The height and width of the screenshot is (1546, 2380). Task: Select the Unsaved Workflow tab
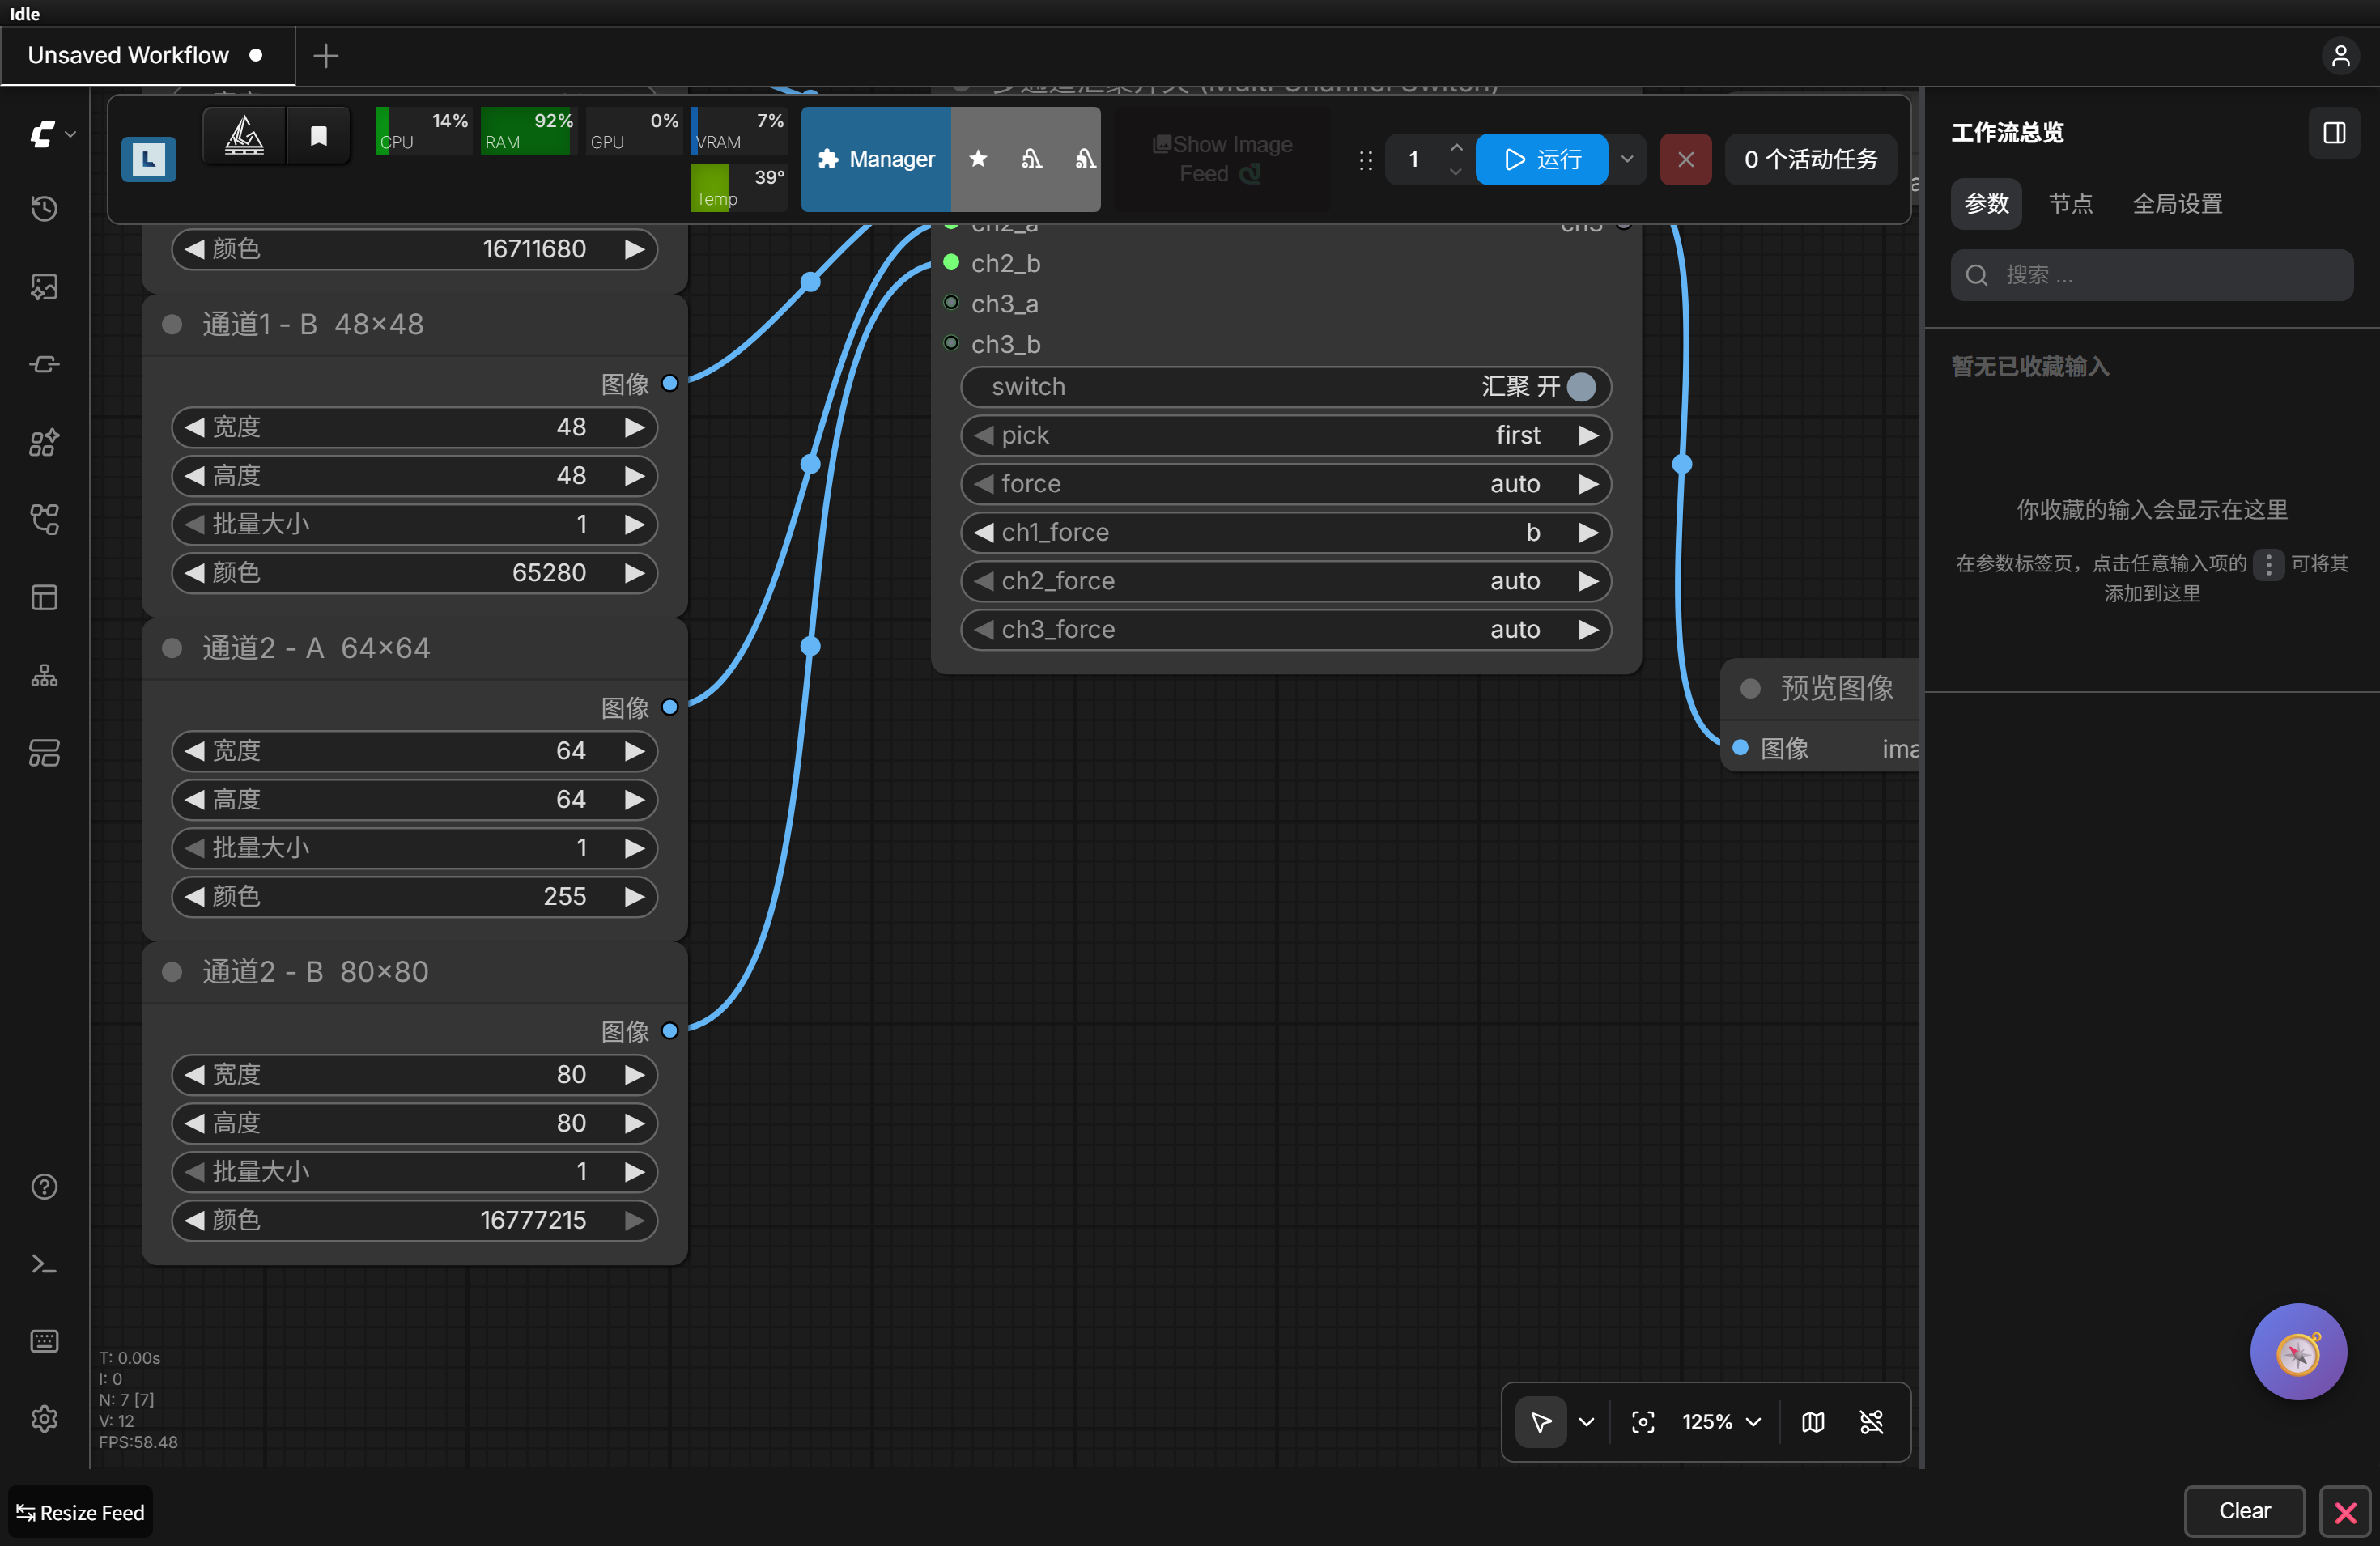(146, 55)
